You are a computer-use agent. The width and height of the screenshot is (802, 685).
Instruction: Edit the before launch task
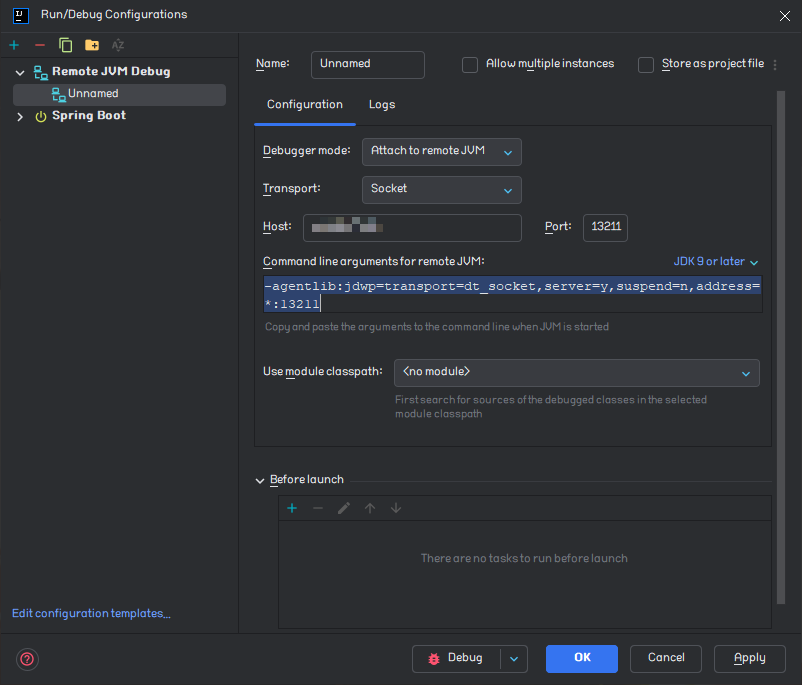point(344,508)
